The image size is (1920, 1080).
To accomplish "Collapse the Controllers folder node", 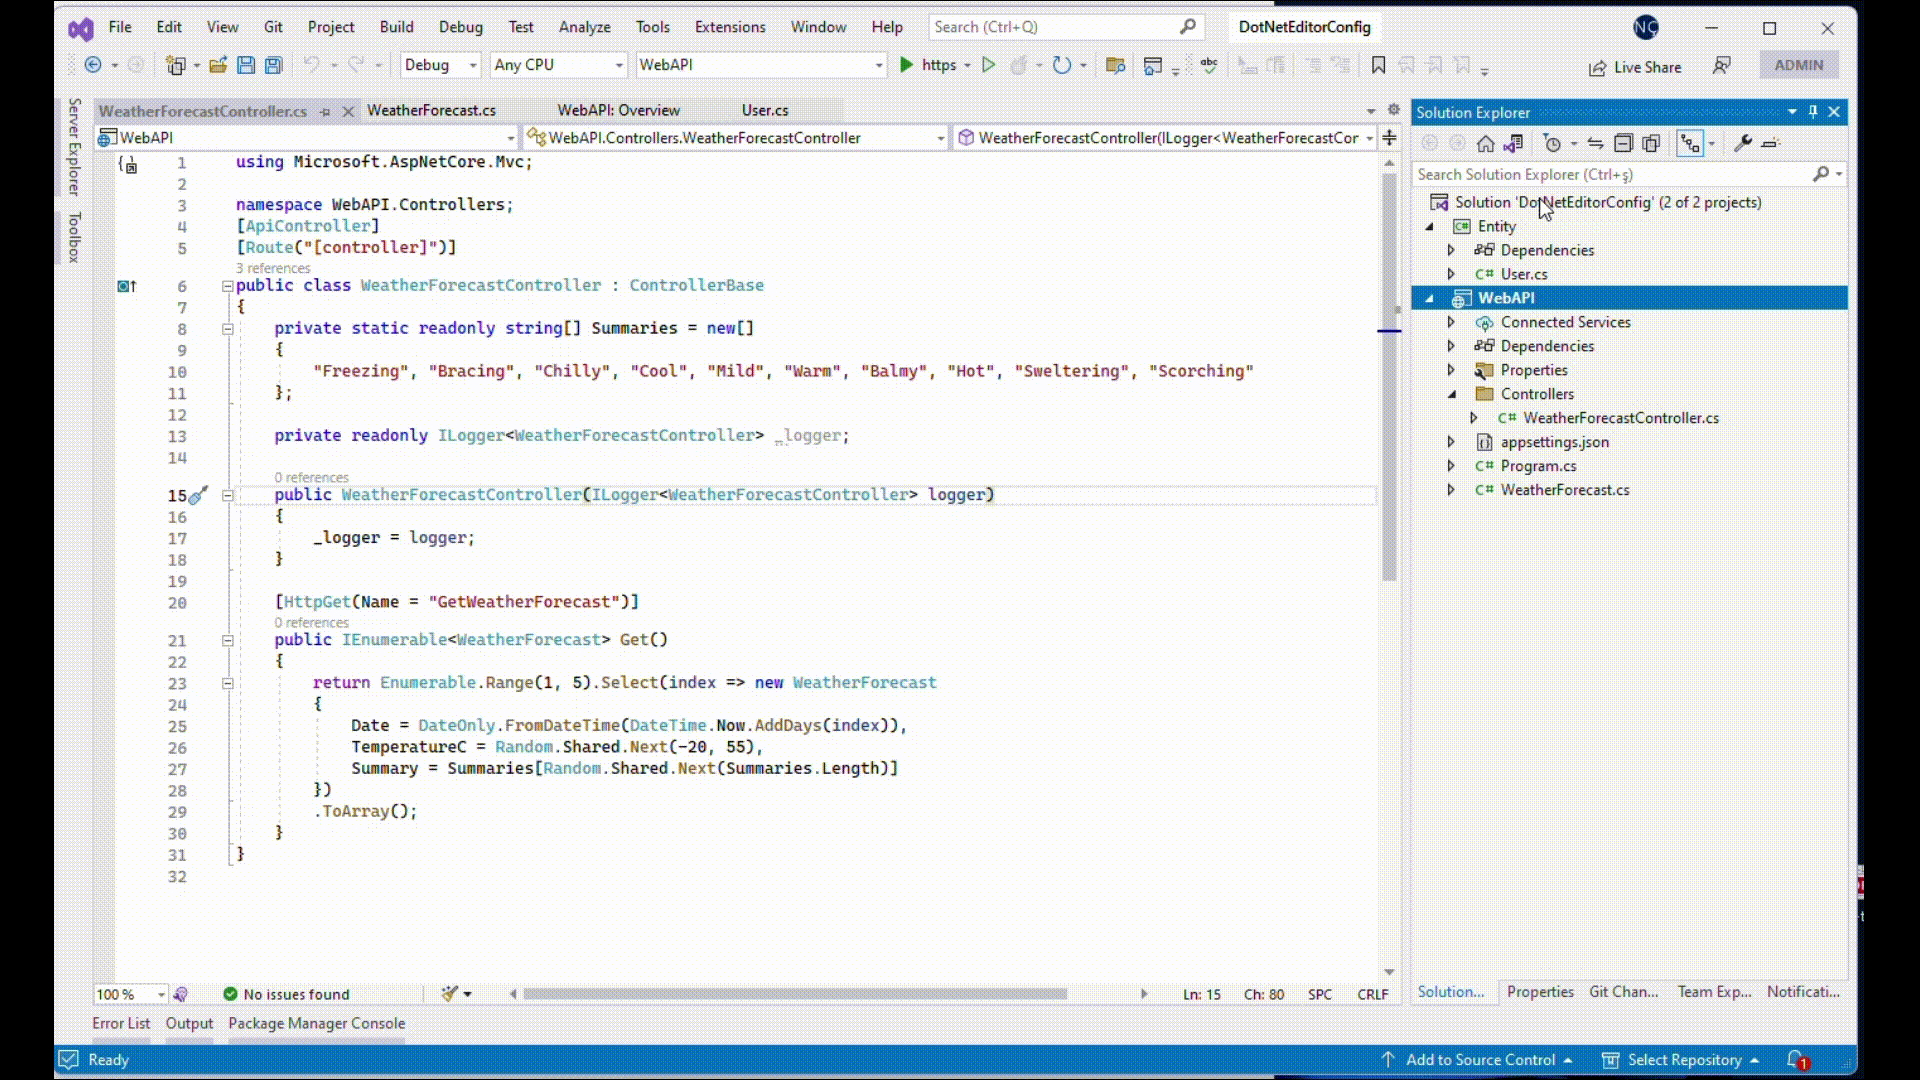I will coord(1451,394).
